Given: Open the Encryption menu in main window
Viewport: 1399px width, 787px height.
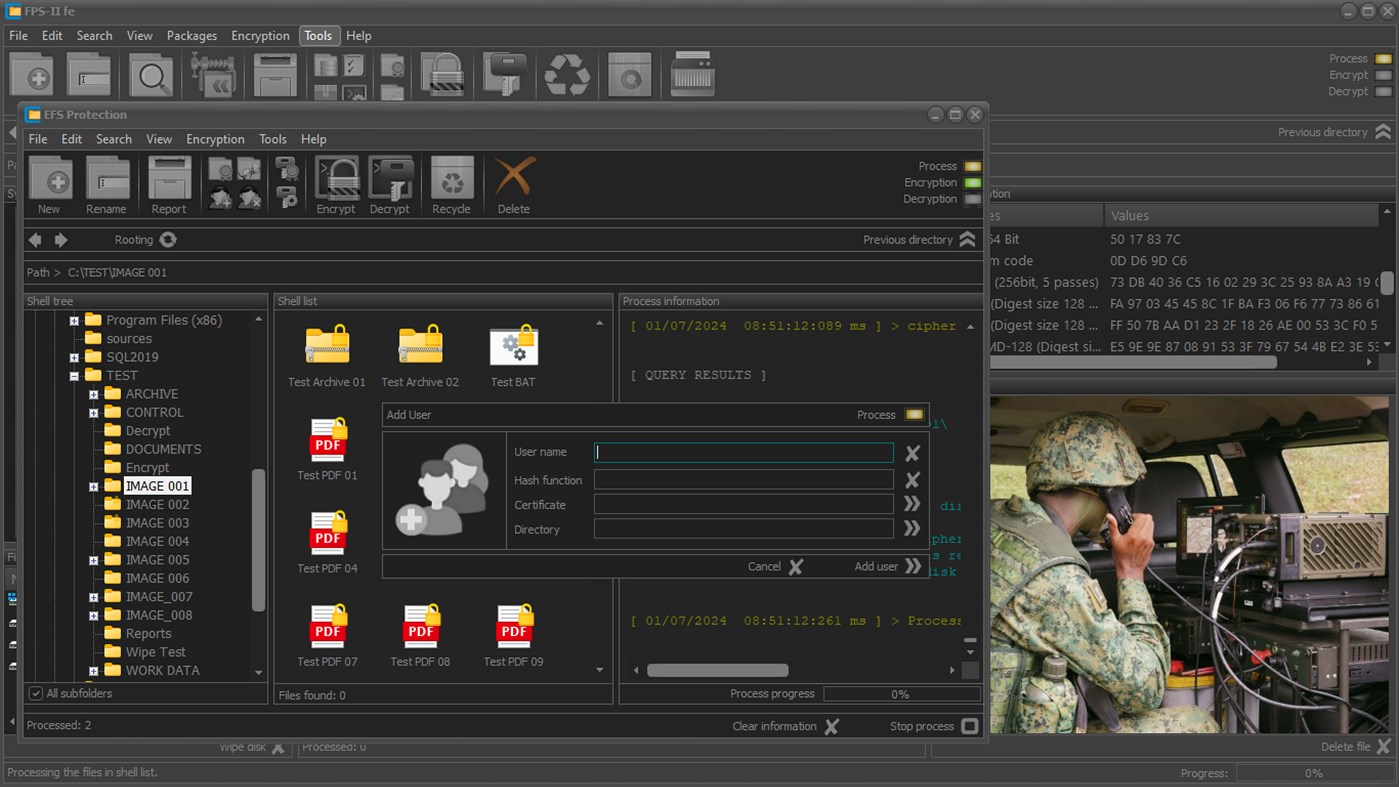Looking at the screenshot, I should pyautogui.click(x=259, y=35).
